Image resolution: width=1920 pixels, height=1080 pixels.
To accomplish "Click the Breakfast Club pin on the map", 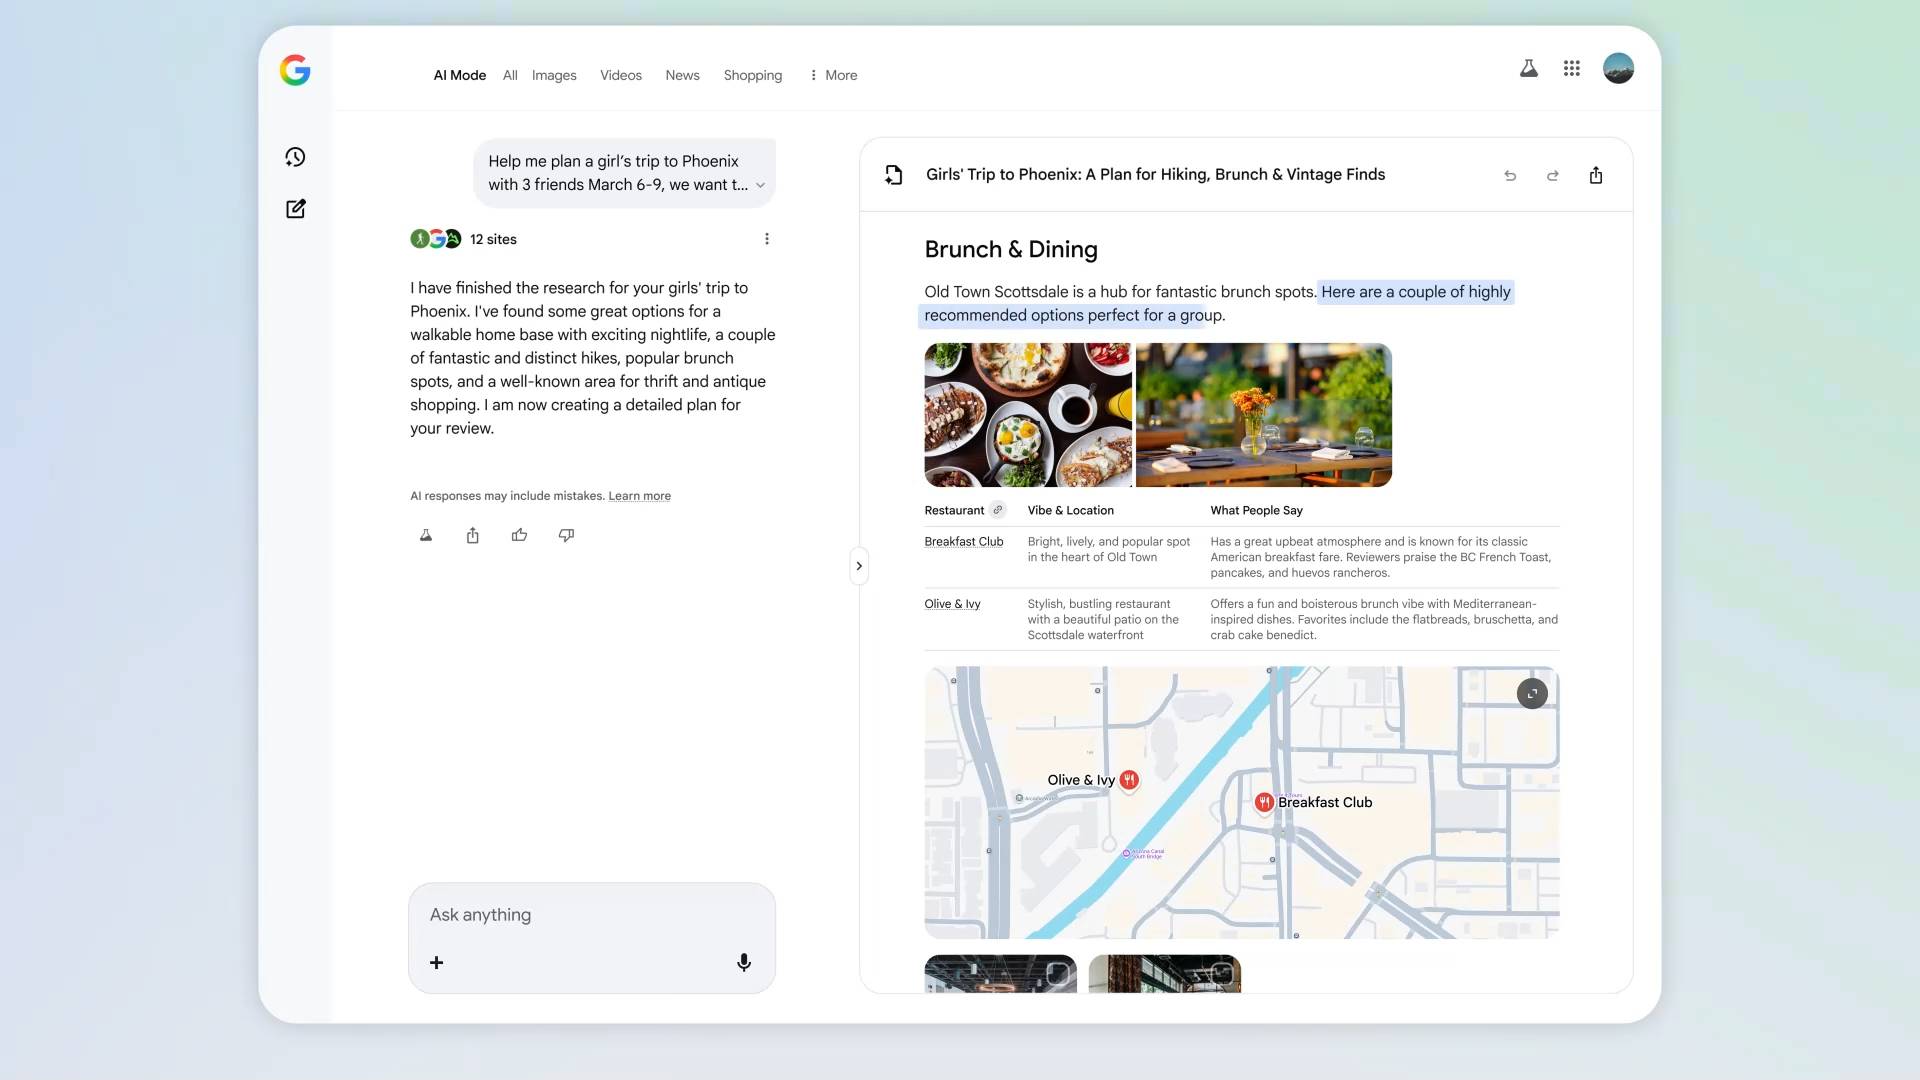I will tap(1263, 801).
